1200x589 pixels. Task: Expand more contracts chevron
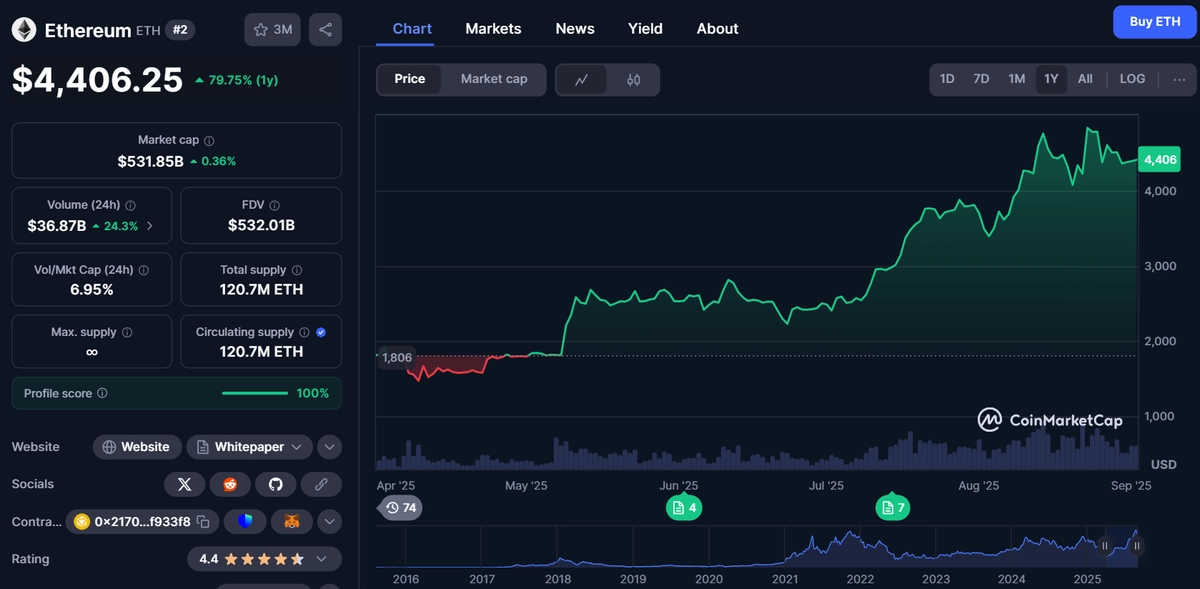[329, 521]
